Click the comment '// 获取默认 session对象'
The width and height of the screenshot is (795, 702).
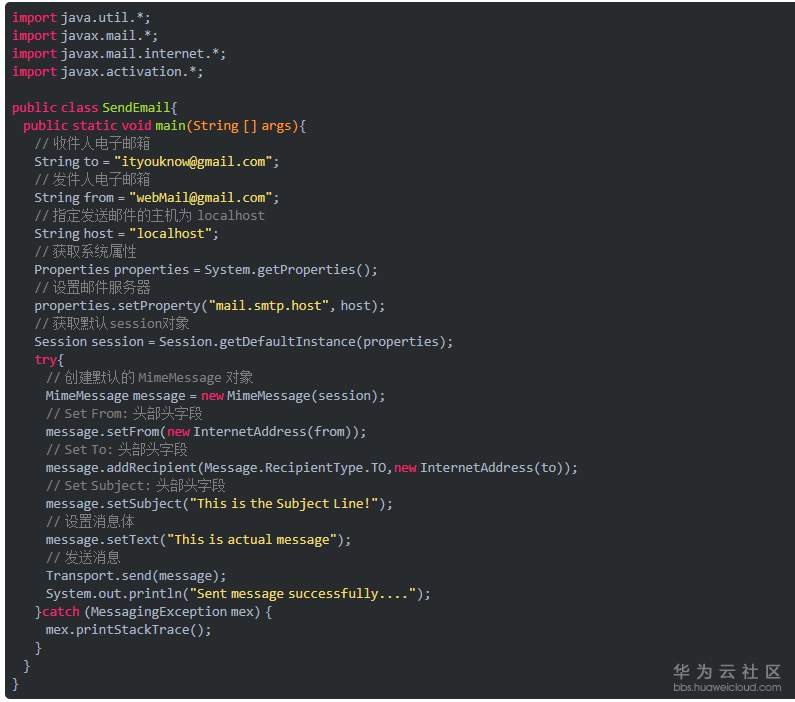point(112,323)
